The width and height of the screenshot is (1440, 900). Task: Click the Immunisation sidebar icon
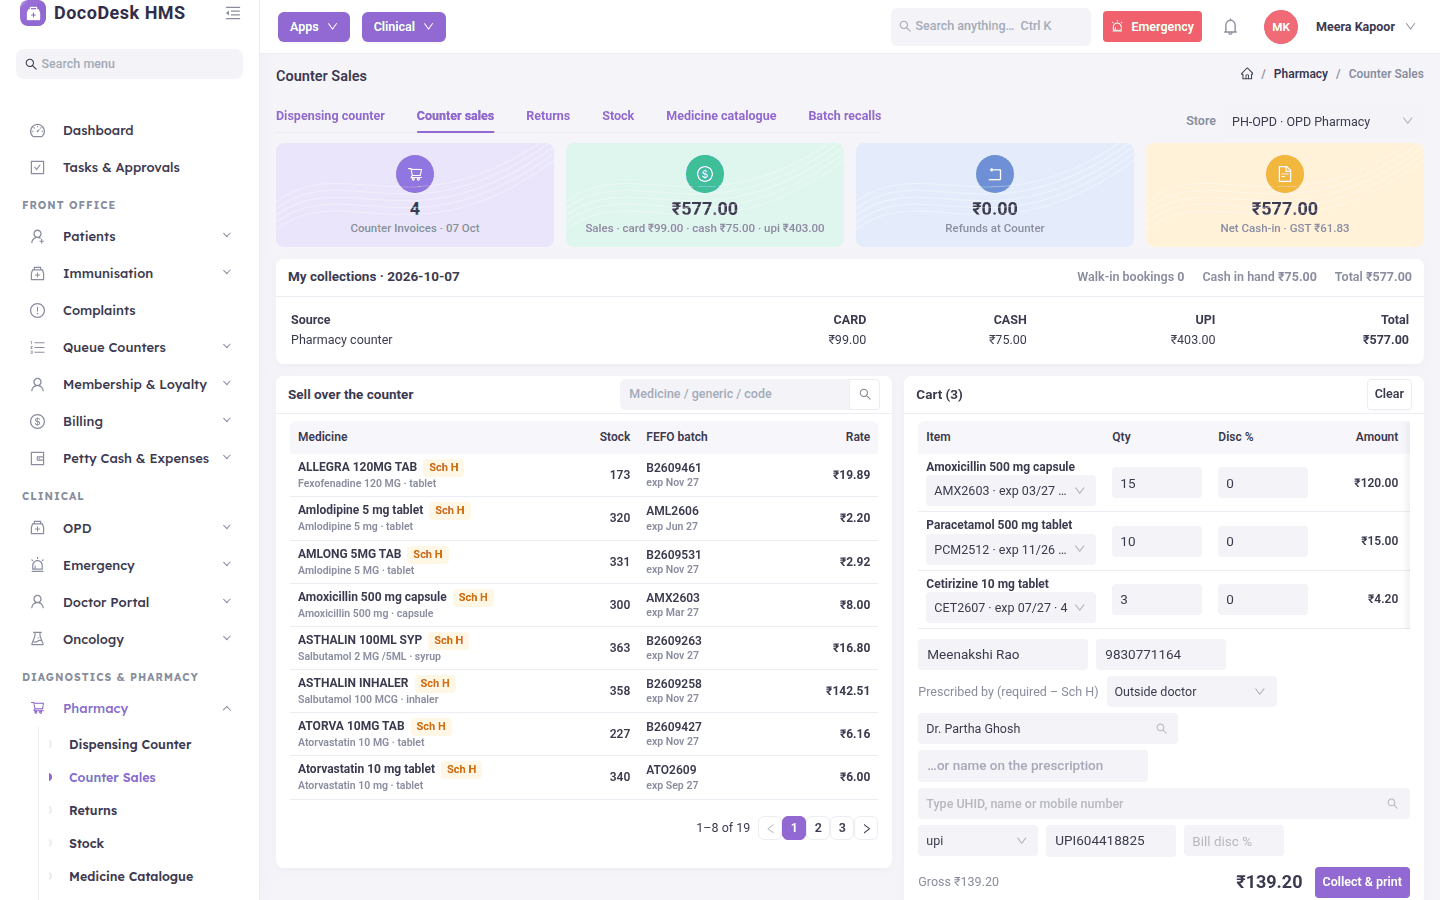point(38,274)
